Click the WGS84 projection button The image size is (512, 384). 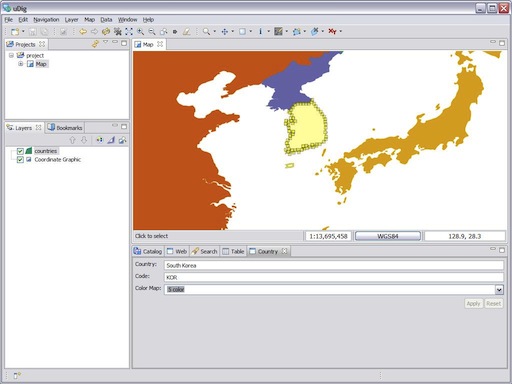(x=388, y=236)
